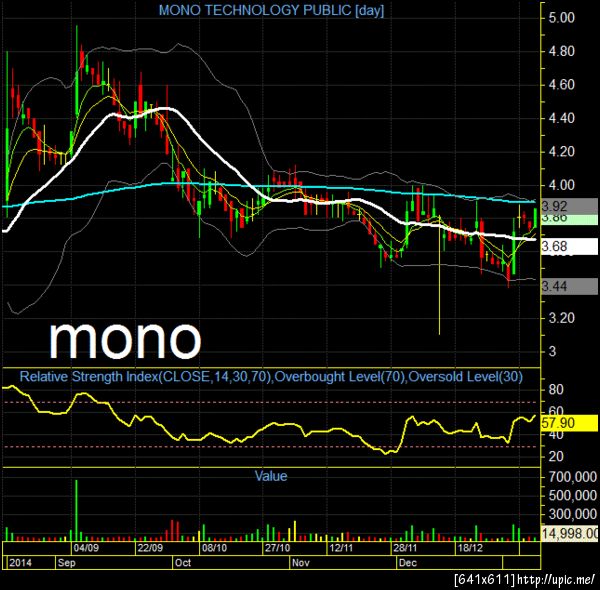Click the 4.40 price axis label
This screenshot has width=600, height=590.
pyautogui.click(x=561, y=118)
